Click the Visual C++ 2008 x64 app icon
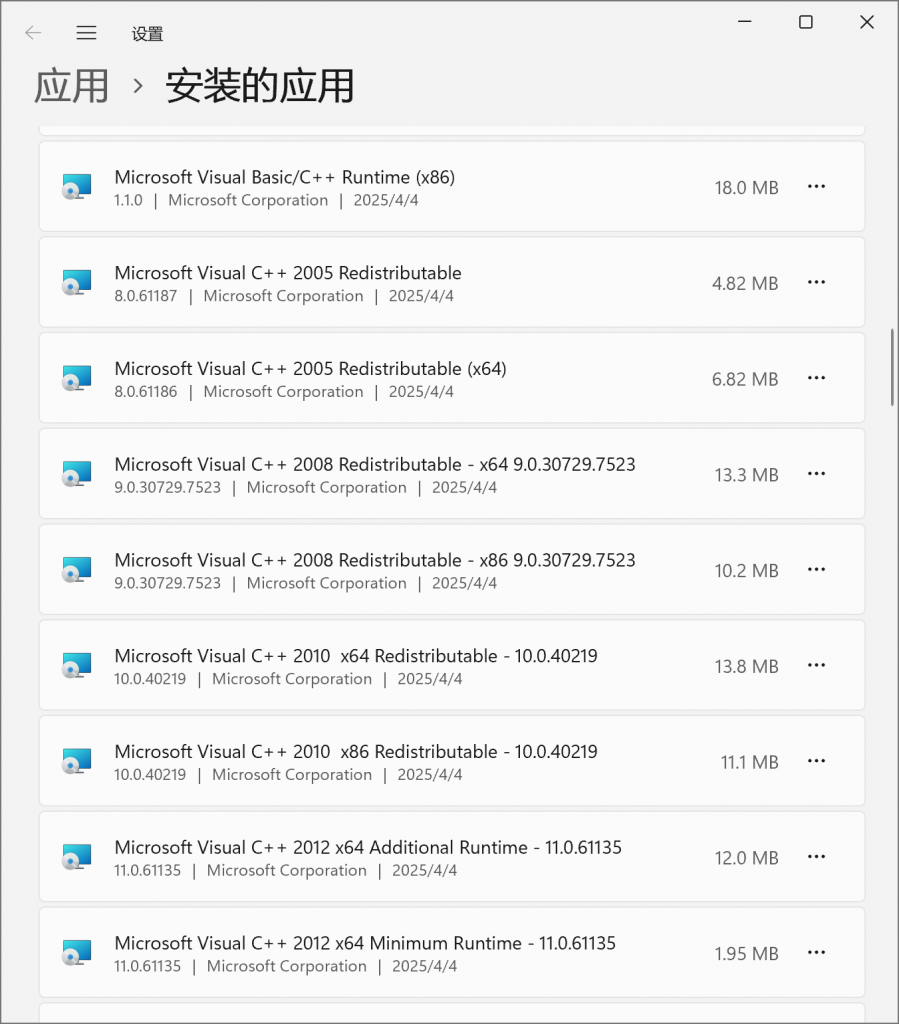This screenshot has width=899, height=1024. 76,474
